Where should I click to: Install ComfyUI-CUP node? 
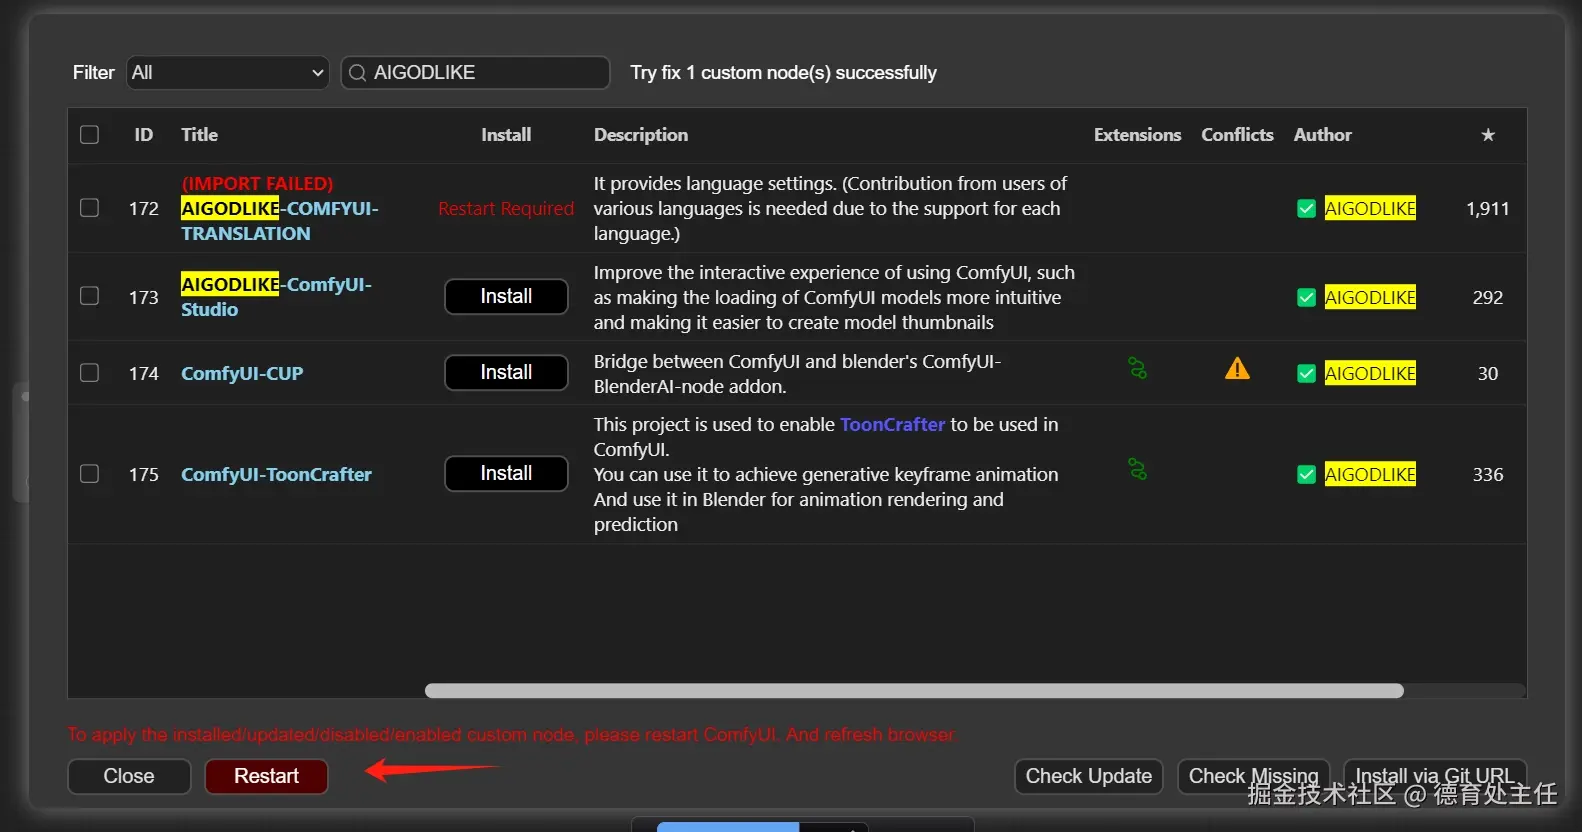click(x=506, y=373)
